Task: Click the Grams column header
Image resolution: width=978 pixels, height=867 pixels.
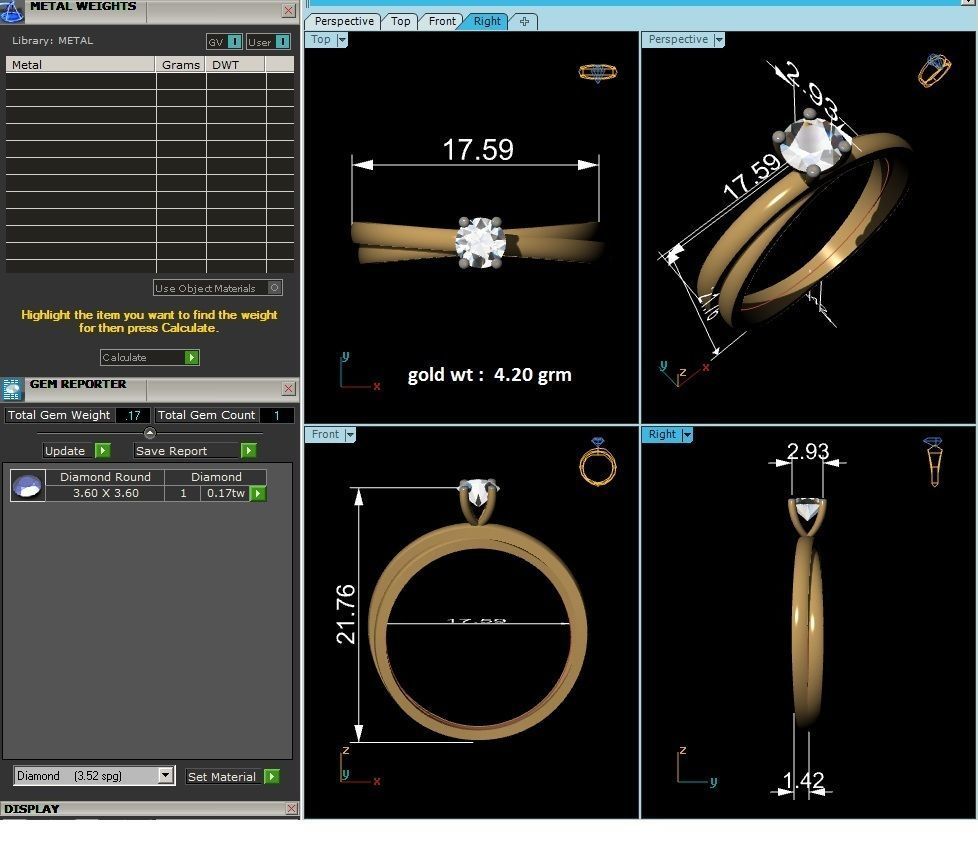Action: point(180,64)
